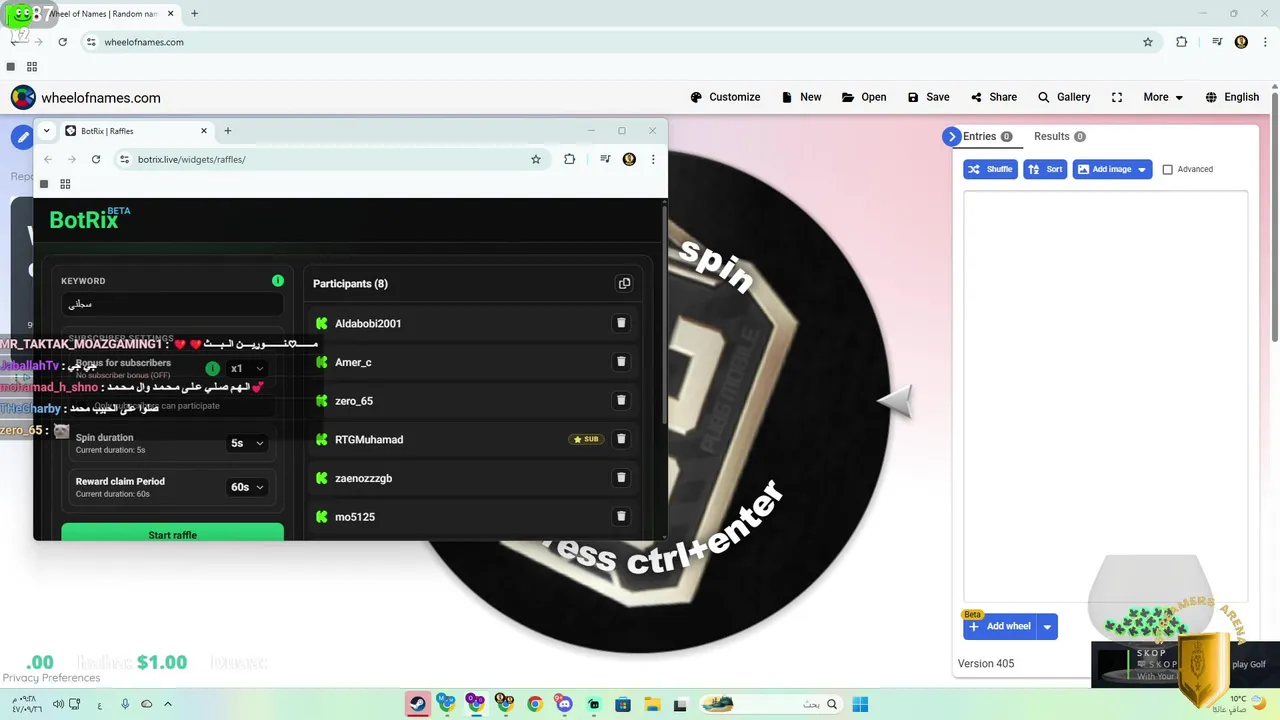Switch to the Results tab

[1059, 136]
